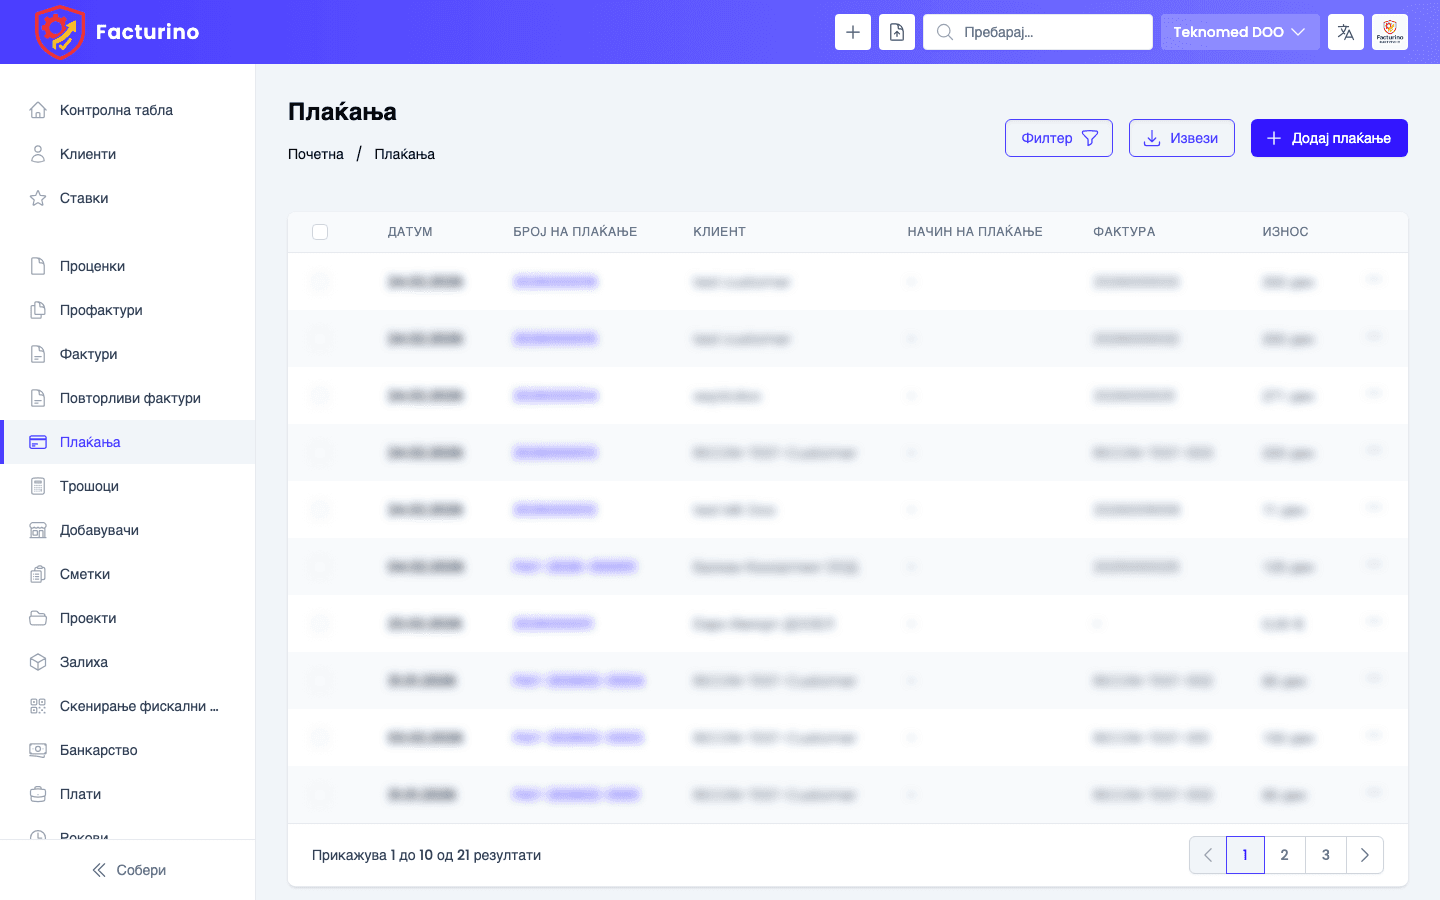Select Трошоци in the sidebar menu
This screenshot has height=900, width=1440.
point(89,486)
